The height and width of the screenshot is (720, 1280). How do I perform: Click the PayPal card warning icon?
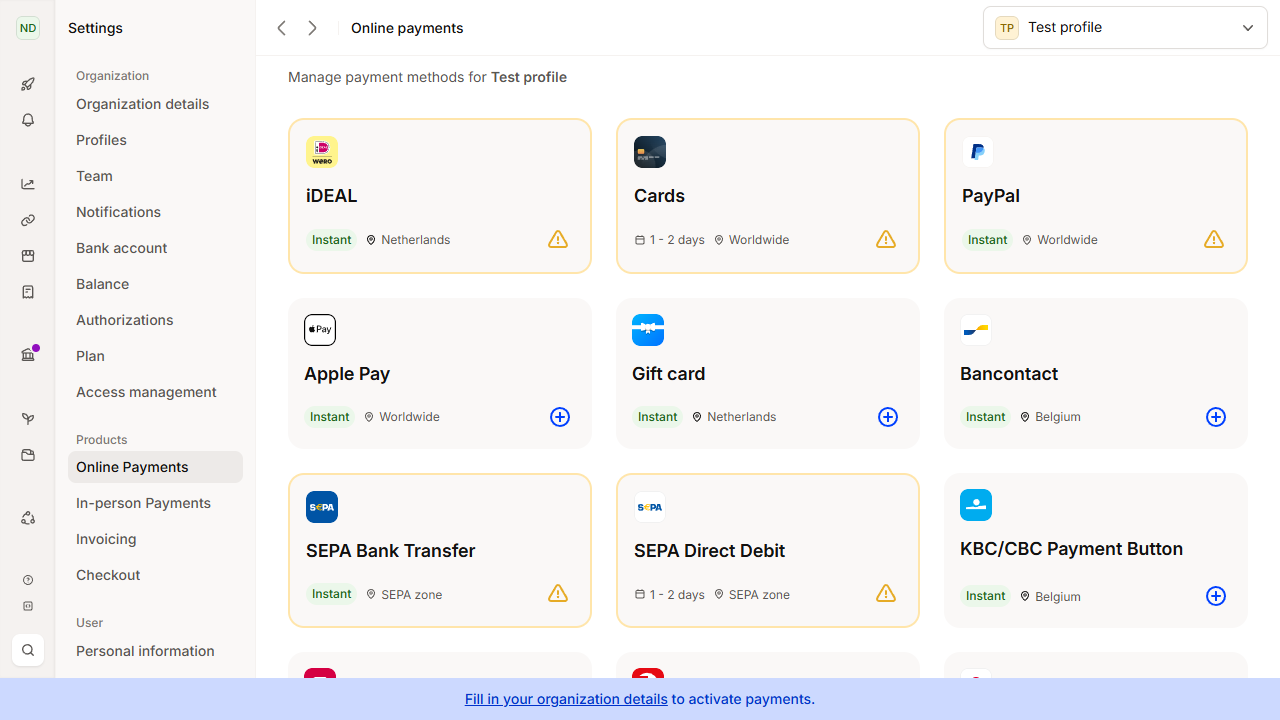coord(1214,239)
